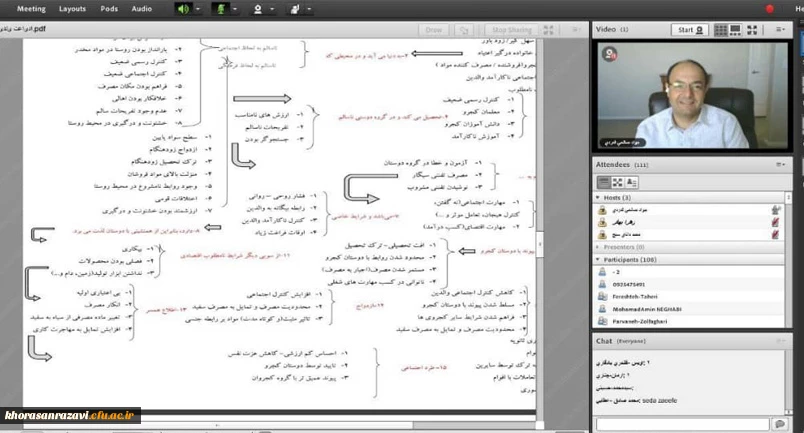Open the raise hand status dropdown arrow
Screen dimensions: 804x433
tap(309, 8)
